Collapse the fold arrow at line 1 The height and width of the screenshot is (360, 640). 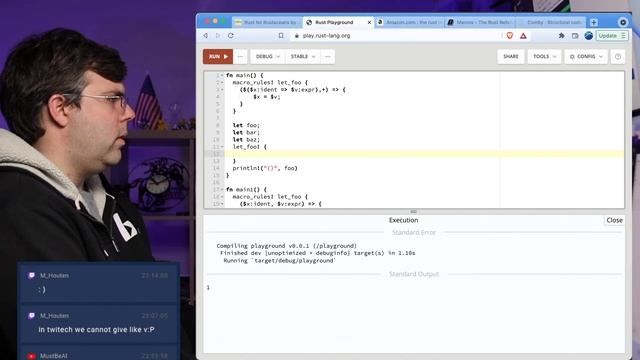click(222, 76)
